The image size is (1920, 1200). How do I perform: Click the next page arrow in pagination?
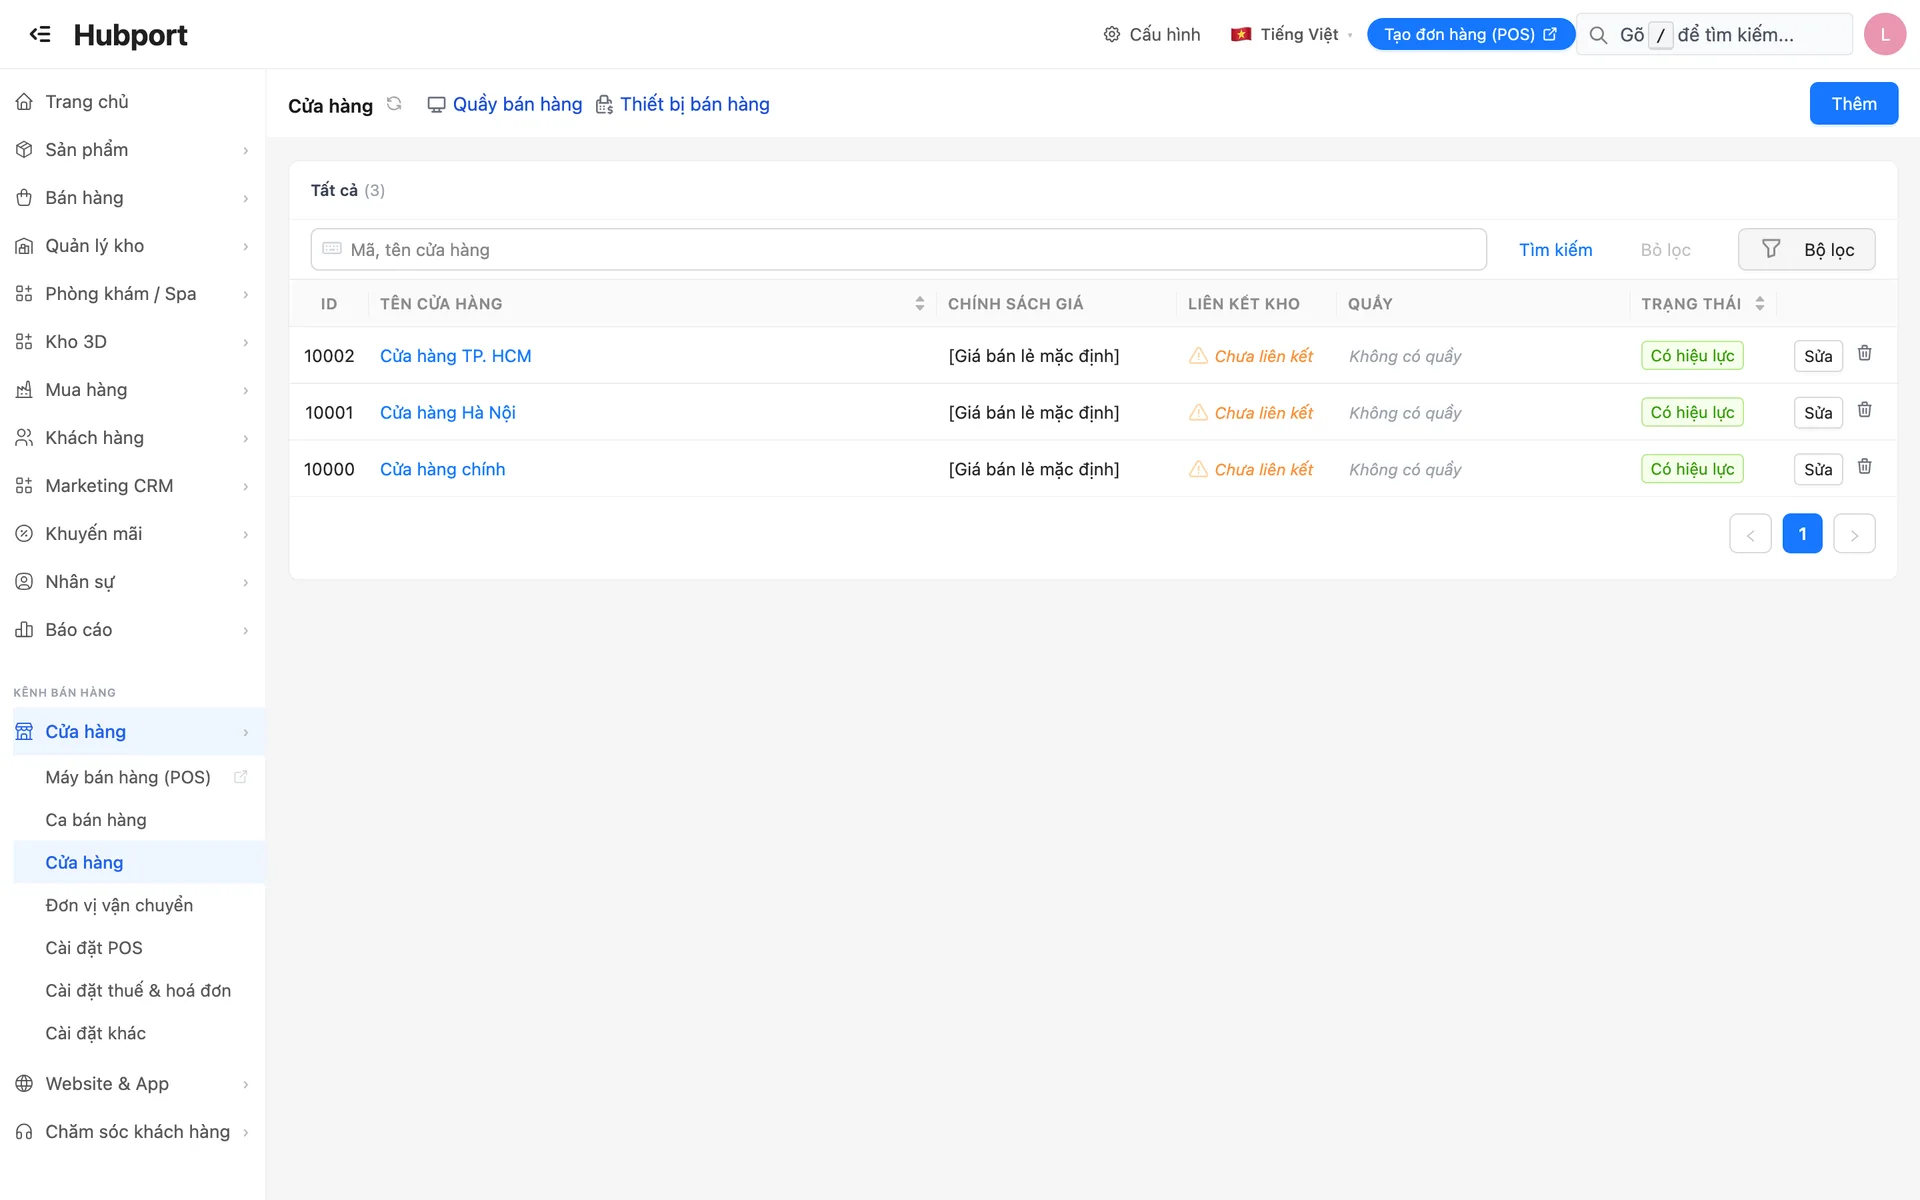pyautogui.click(x=1854, y=534)
